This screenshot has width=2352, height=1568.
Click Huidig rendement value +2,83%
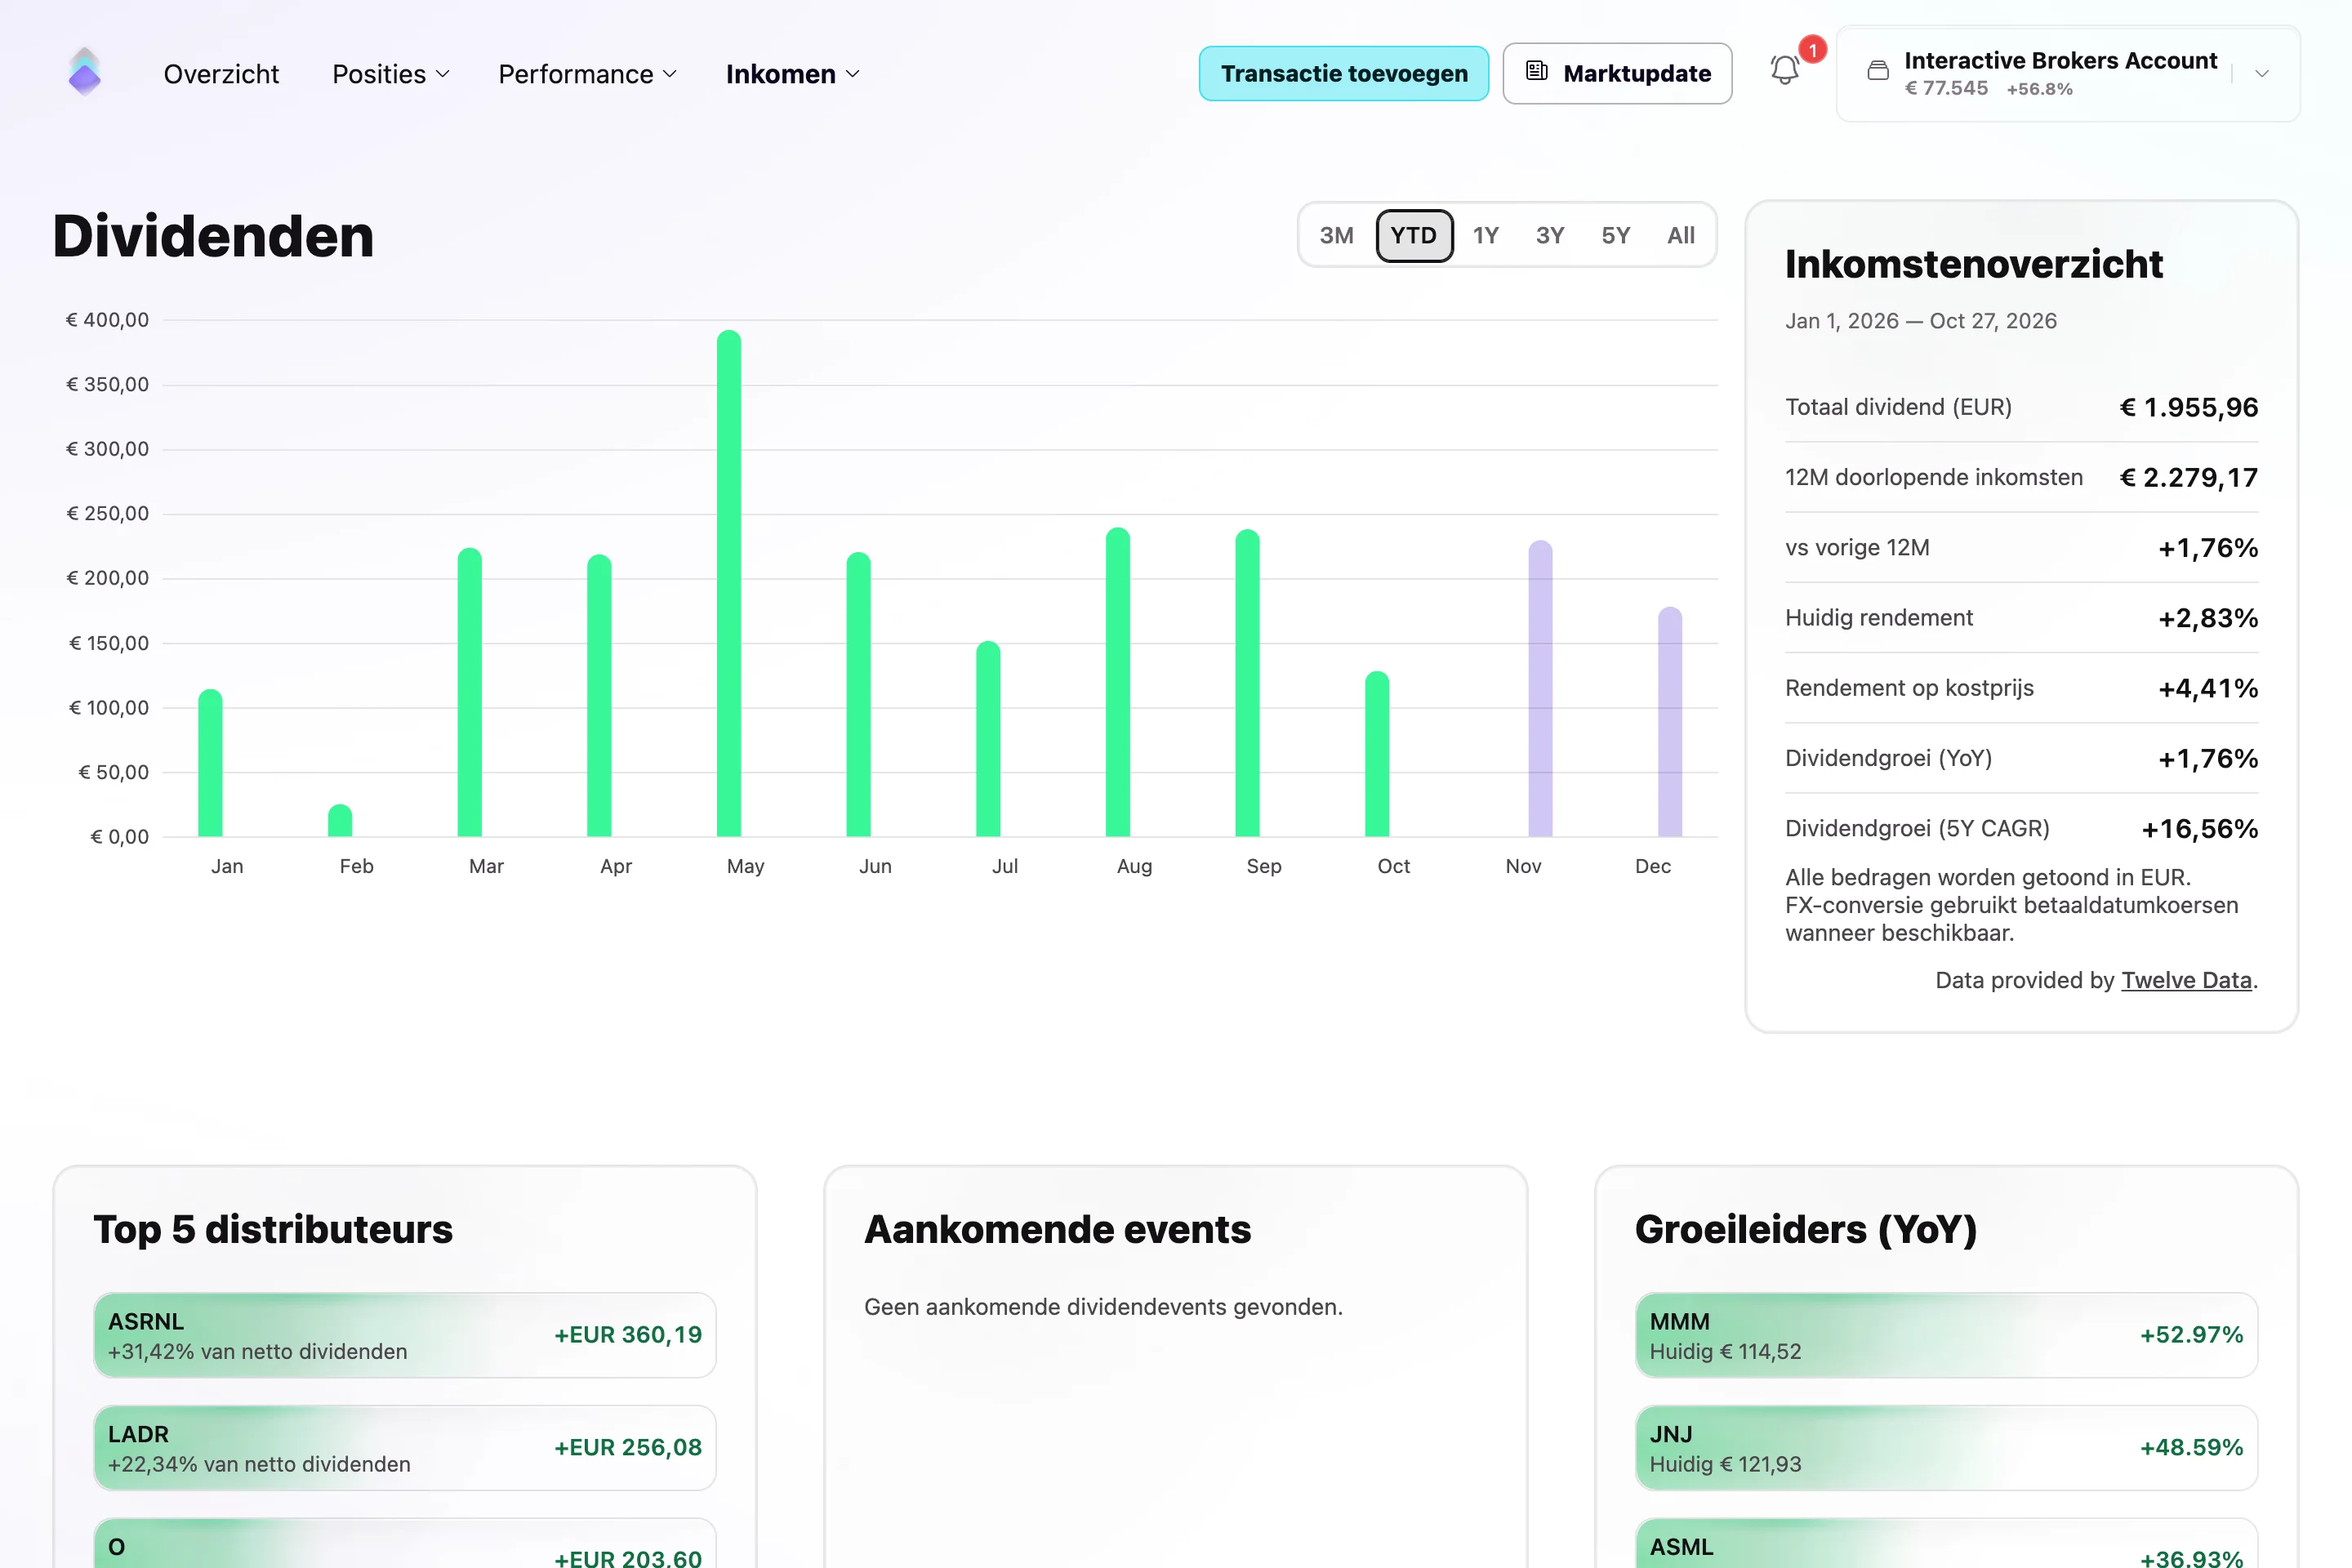(2208, 618)
